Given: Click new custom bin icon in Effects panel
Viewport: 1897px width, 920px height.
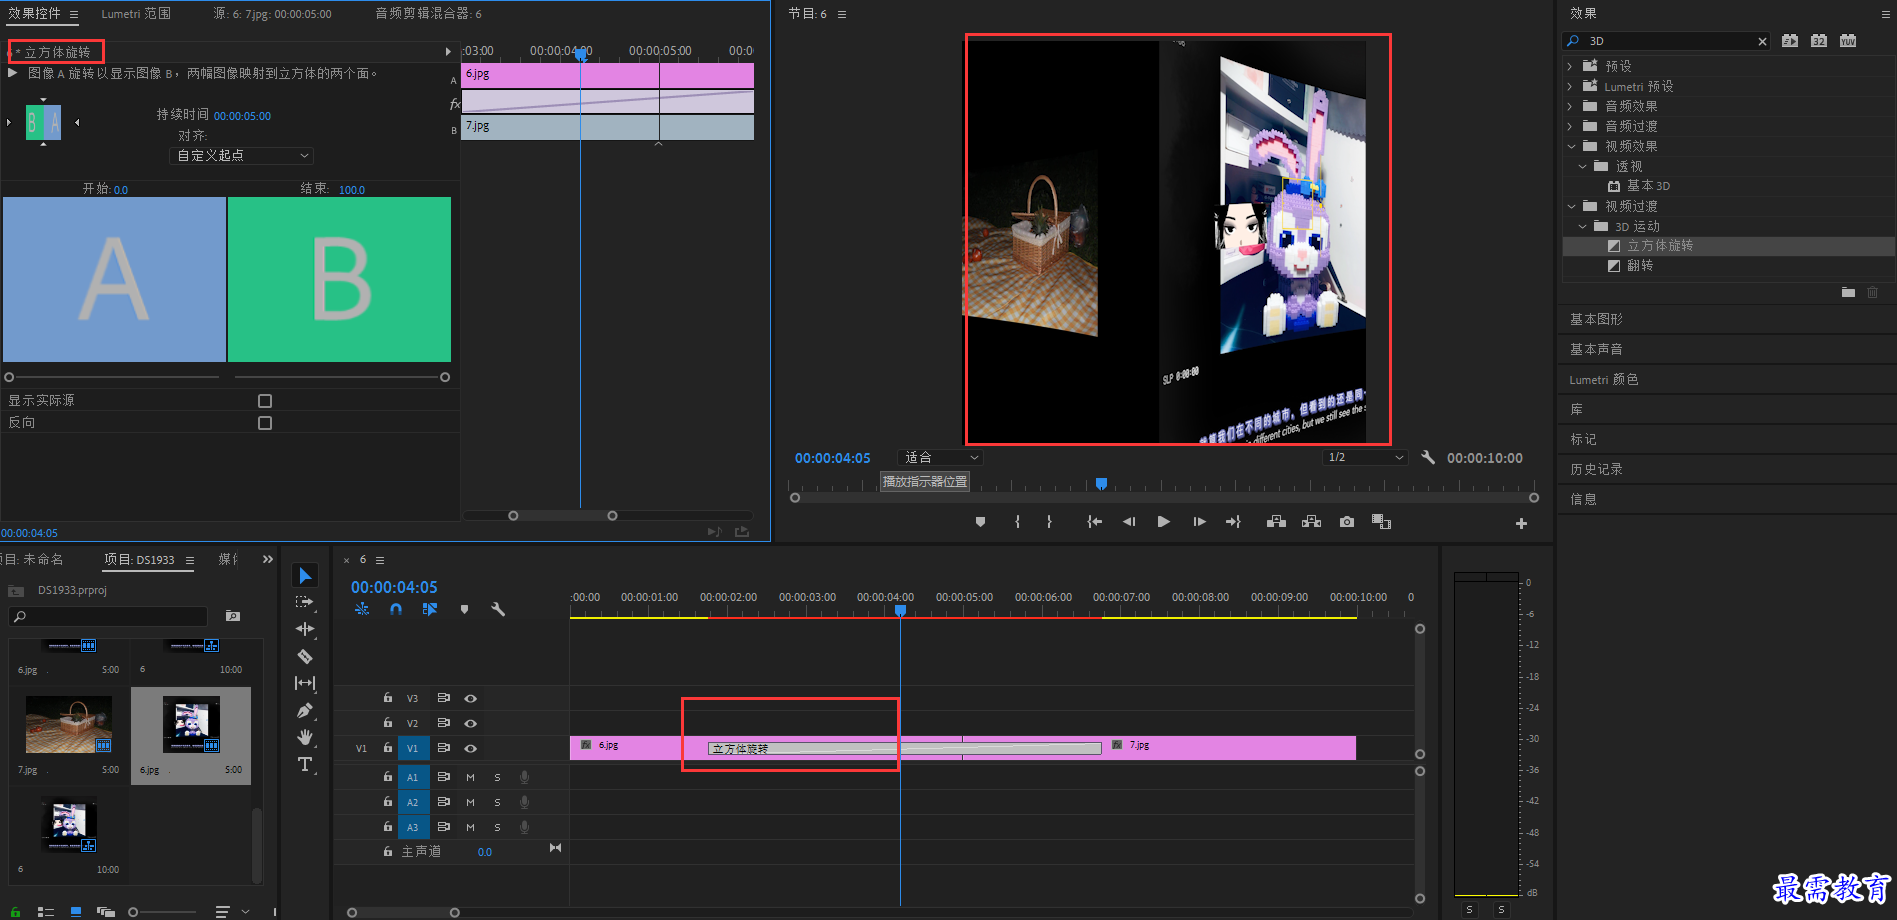Looking at the screenshot, I should click(x=1848, y=292).
